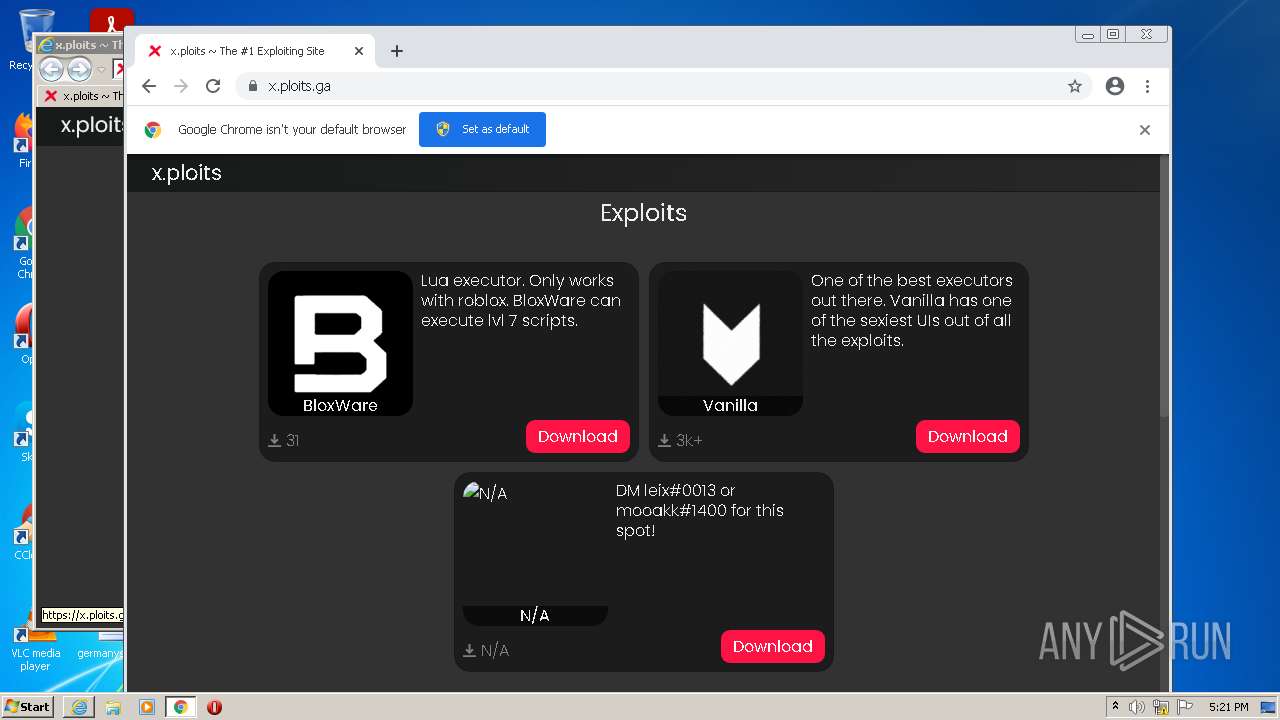Go back using Chrome's back arrow
This screenshot has width=1280, height=720.
click(149, 86)
